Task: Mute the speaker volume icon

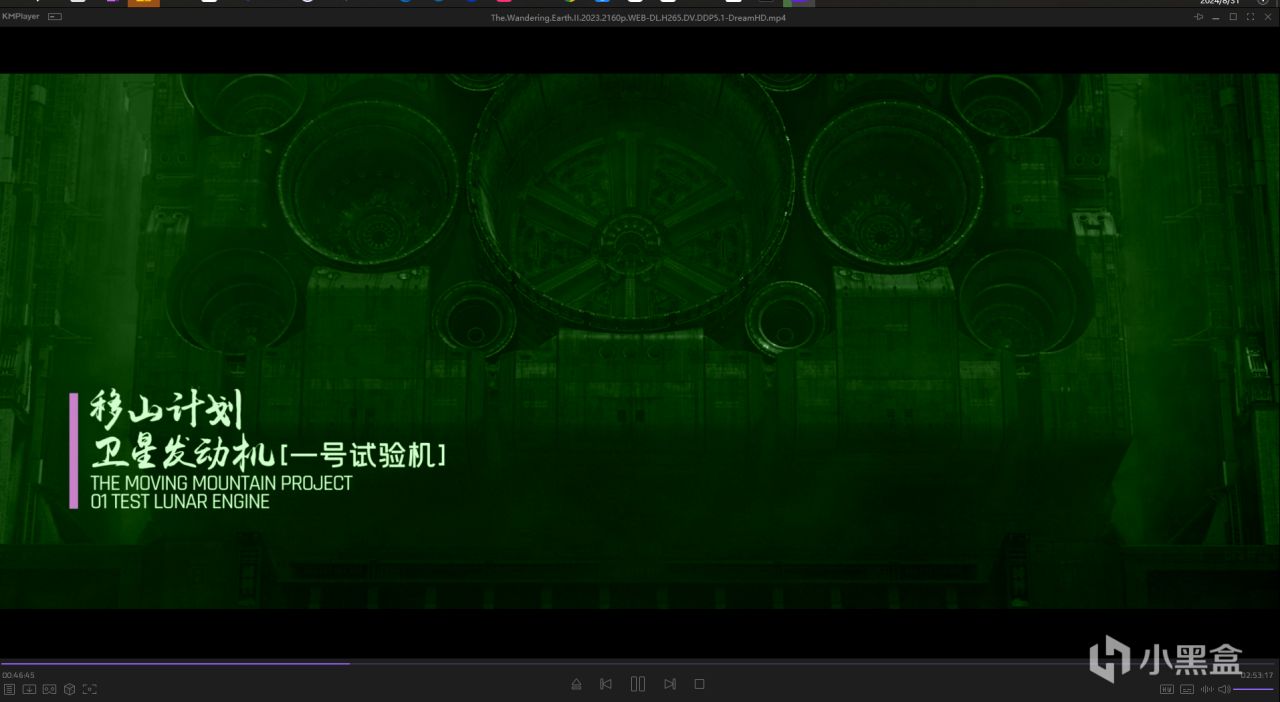Action: pos(1224,689)
